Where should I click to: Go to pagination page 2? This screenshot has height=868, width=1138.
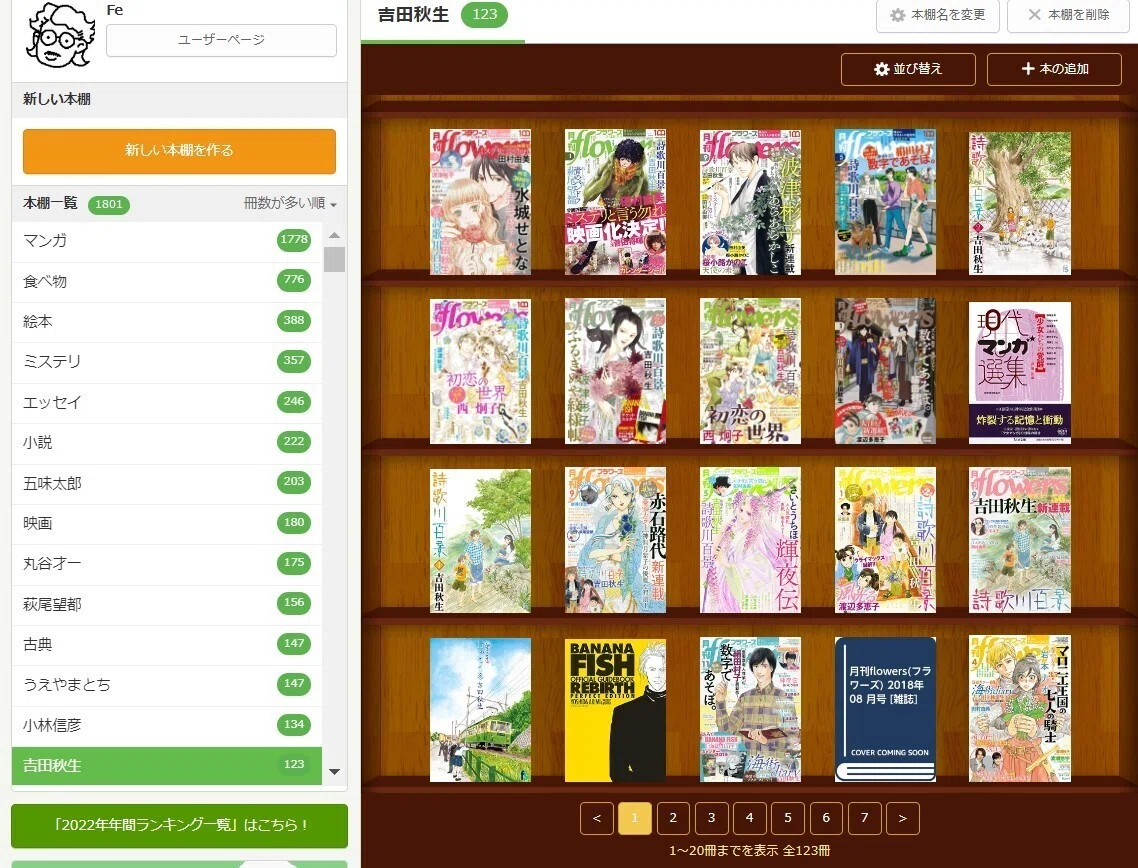point(674,819)
